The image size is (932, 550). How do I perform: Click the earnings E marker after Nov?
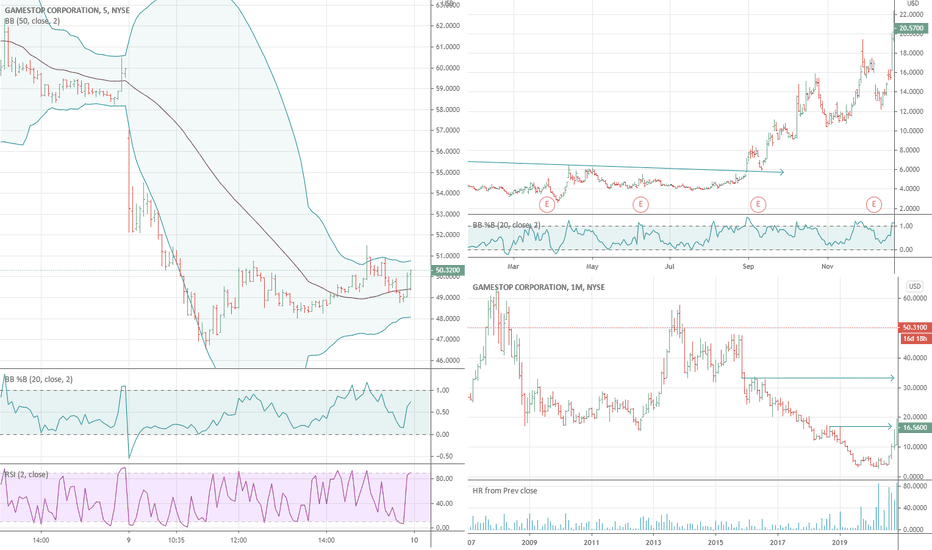[873, 205]
